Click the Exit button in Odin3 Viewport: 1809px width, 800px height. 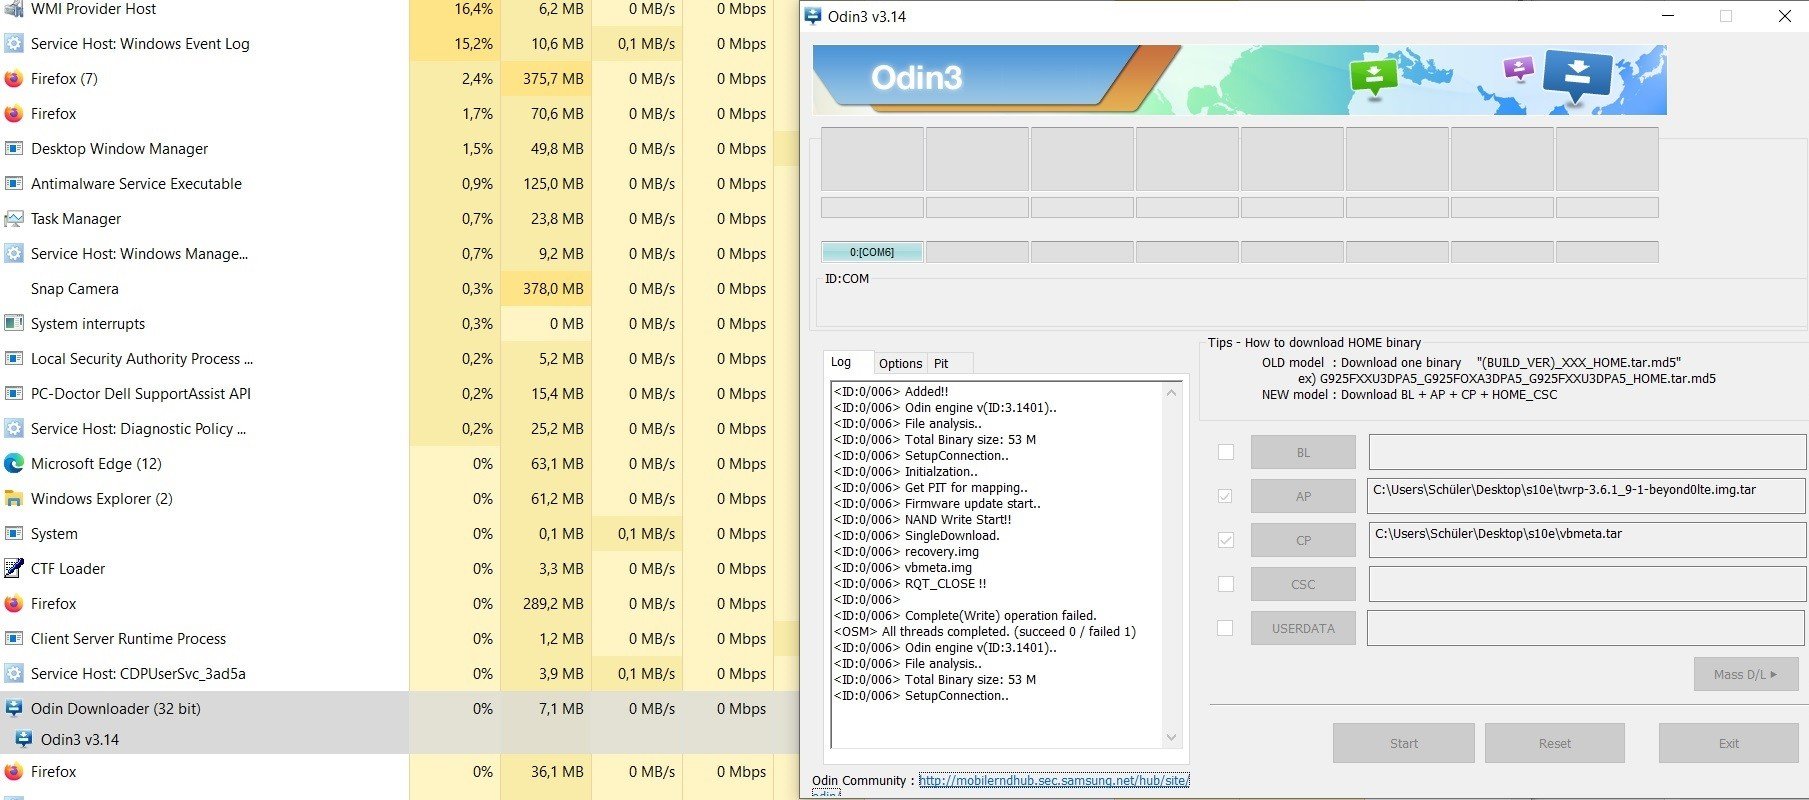coord(1728,743)
